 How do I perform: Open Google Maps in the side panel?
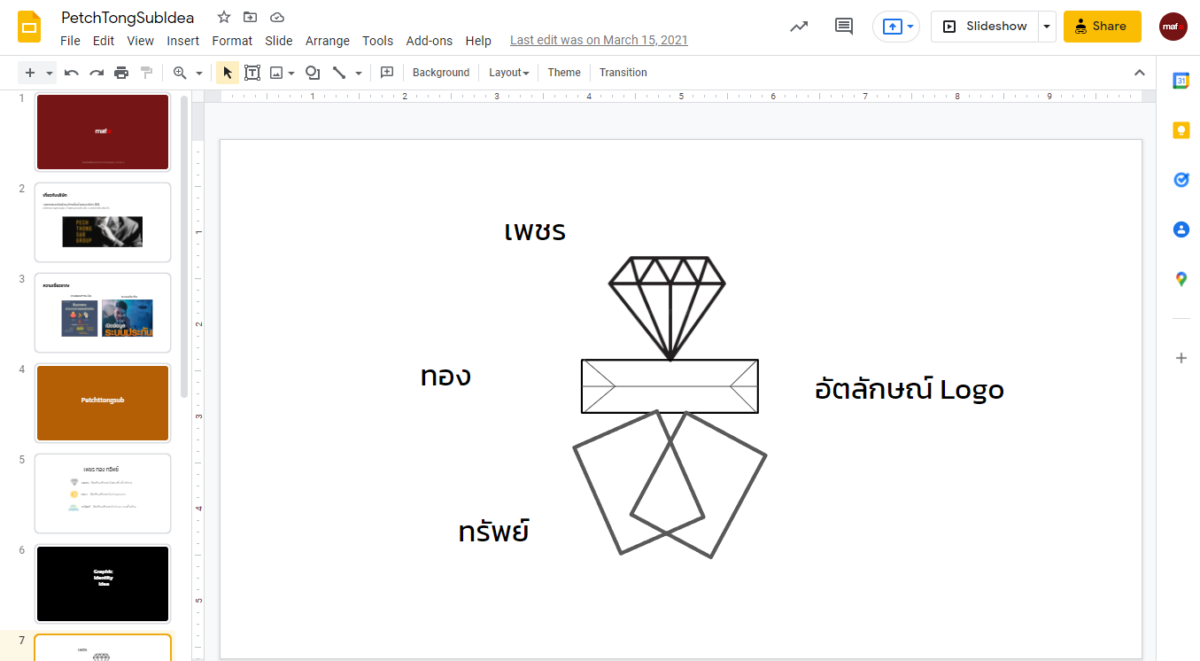(x=1180, y=279)
